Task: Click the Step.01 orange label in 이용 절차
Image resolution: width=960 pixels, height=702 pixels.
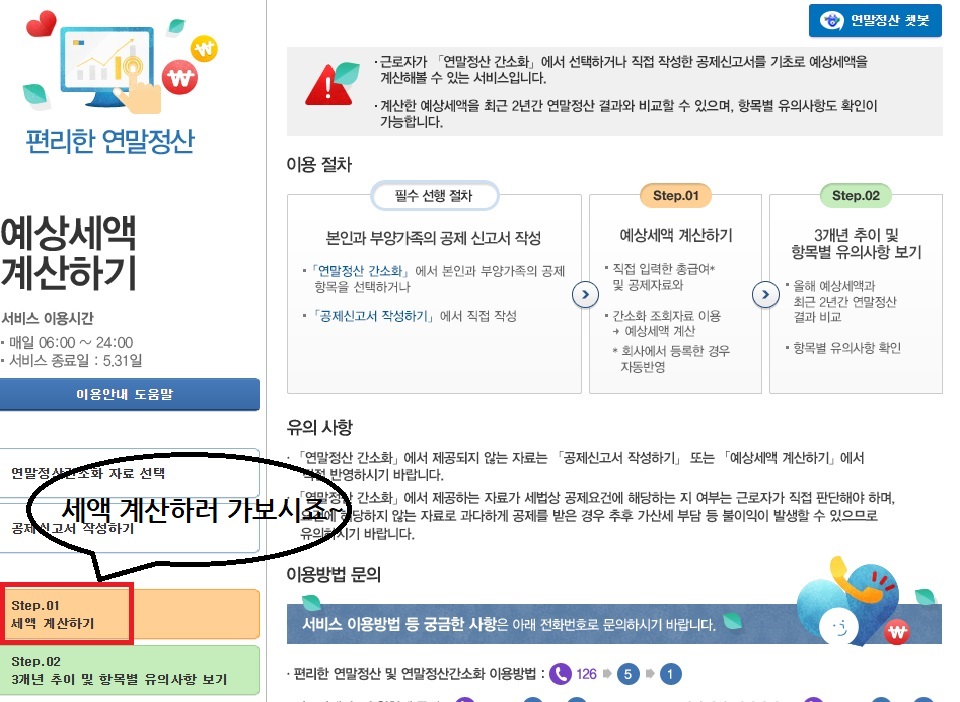Action: point(675,195)
